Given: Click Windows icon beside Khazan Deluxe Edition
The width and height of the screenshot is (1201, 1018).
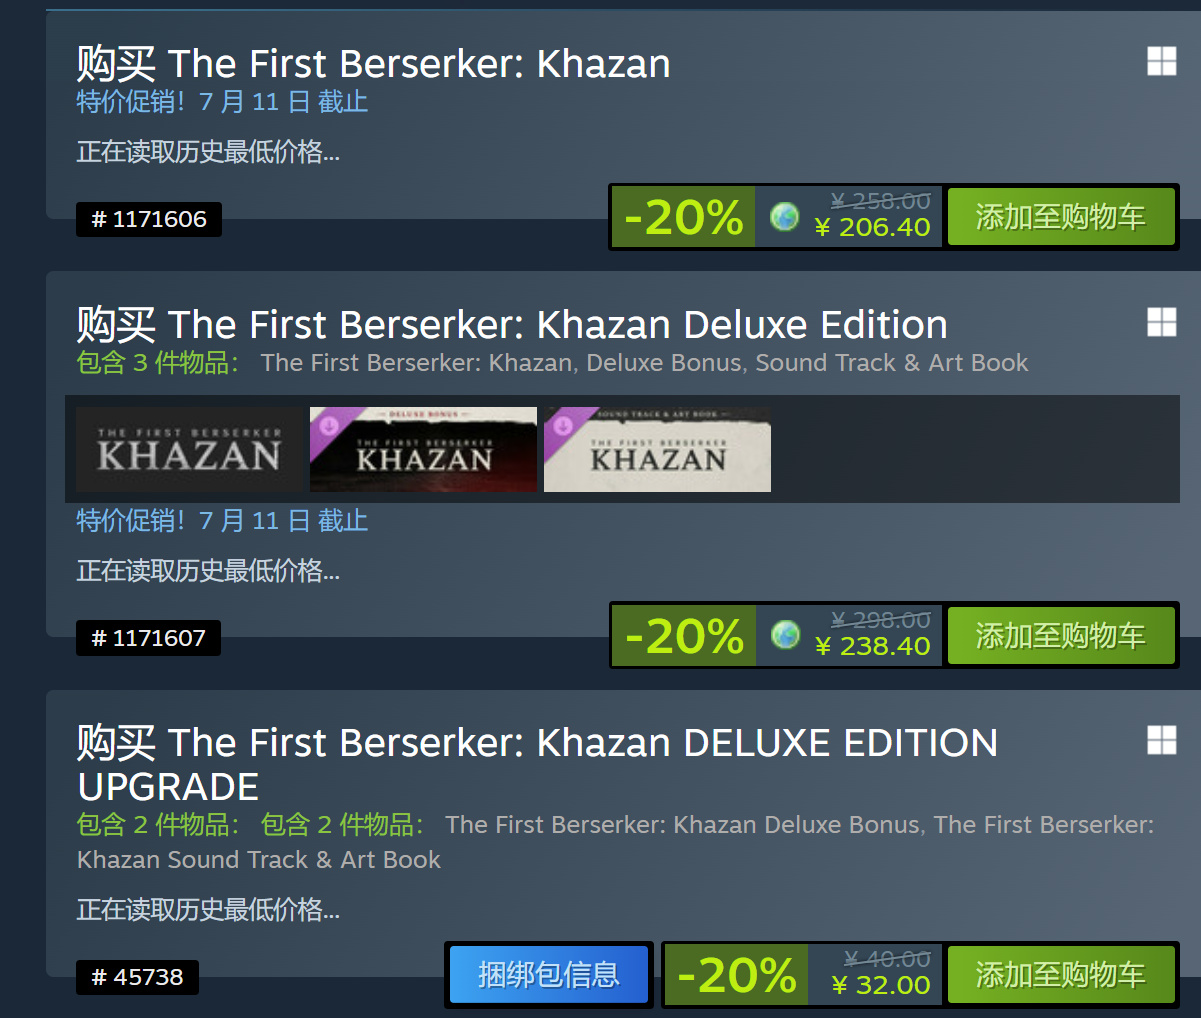Looking at the screenshot, I should 1161,322.
